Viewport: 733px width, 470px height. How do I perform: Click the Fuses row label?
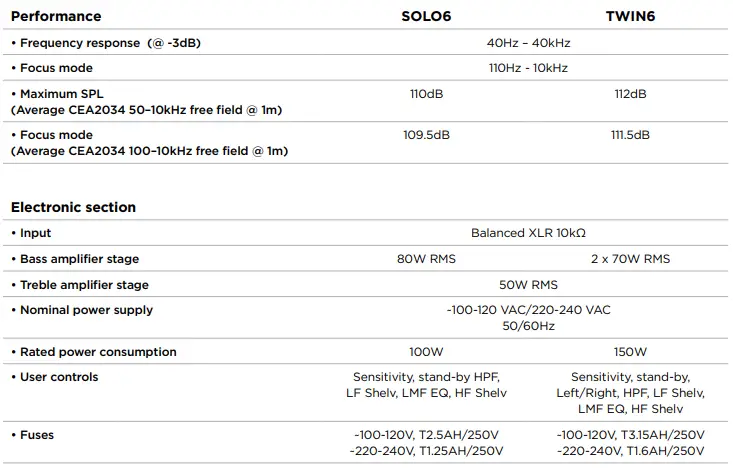37,435
